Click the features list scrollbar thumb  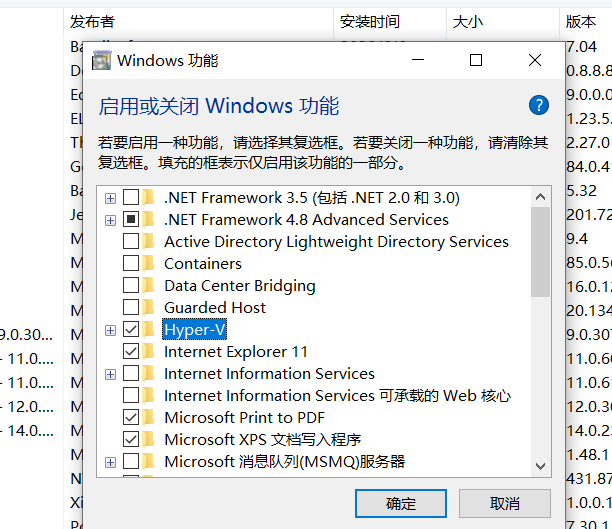[x=541, y=252]
